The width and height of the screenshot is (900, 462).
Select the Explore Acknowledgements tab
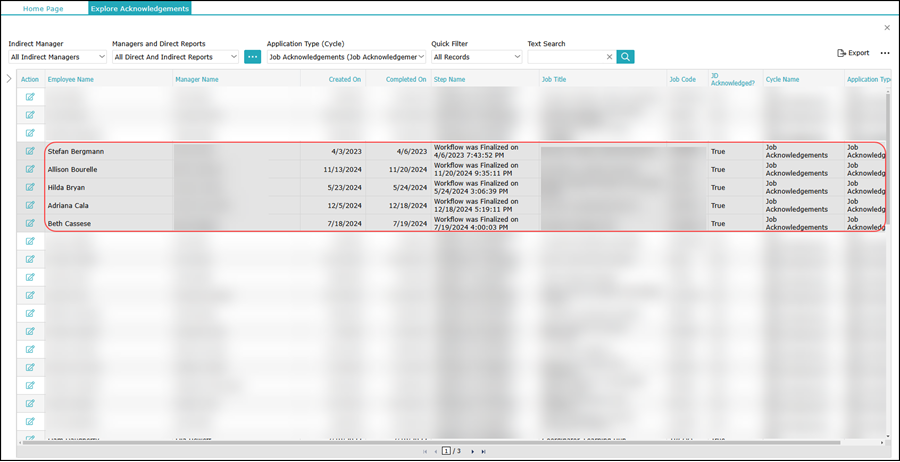pos(139,8)
